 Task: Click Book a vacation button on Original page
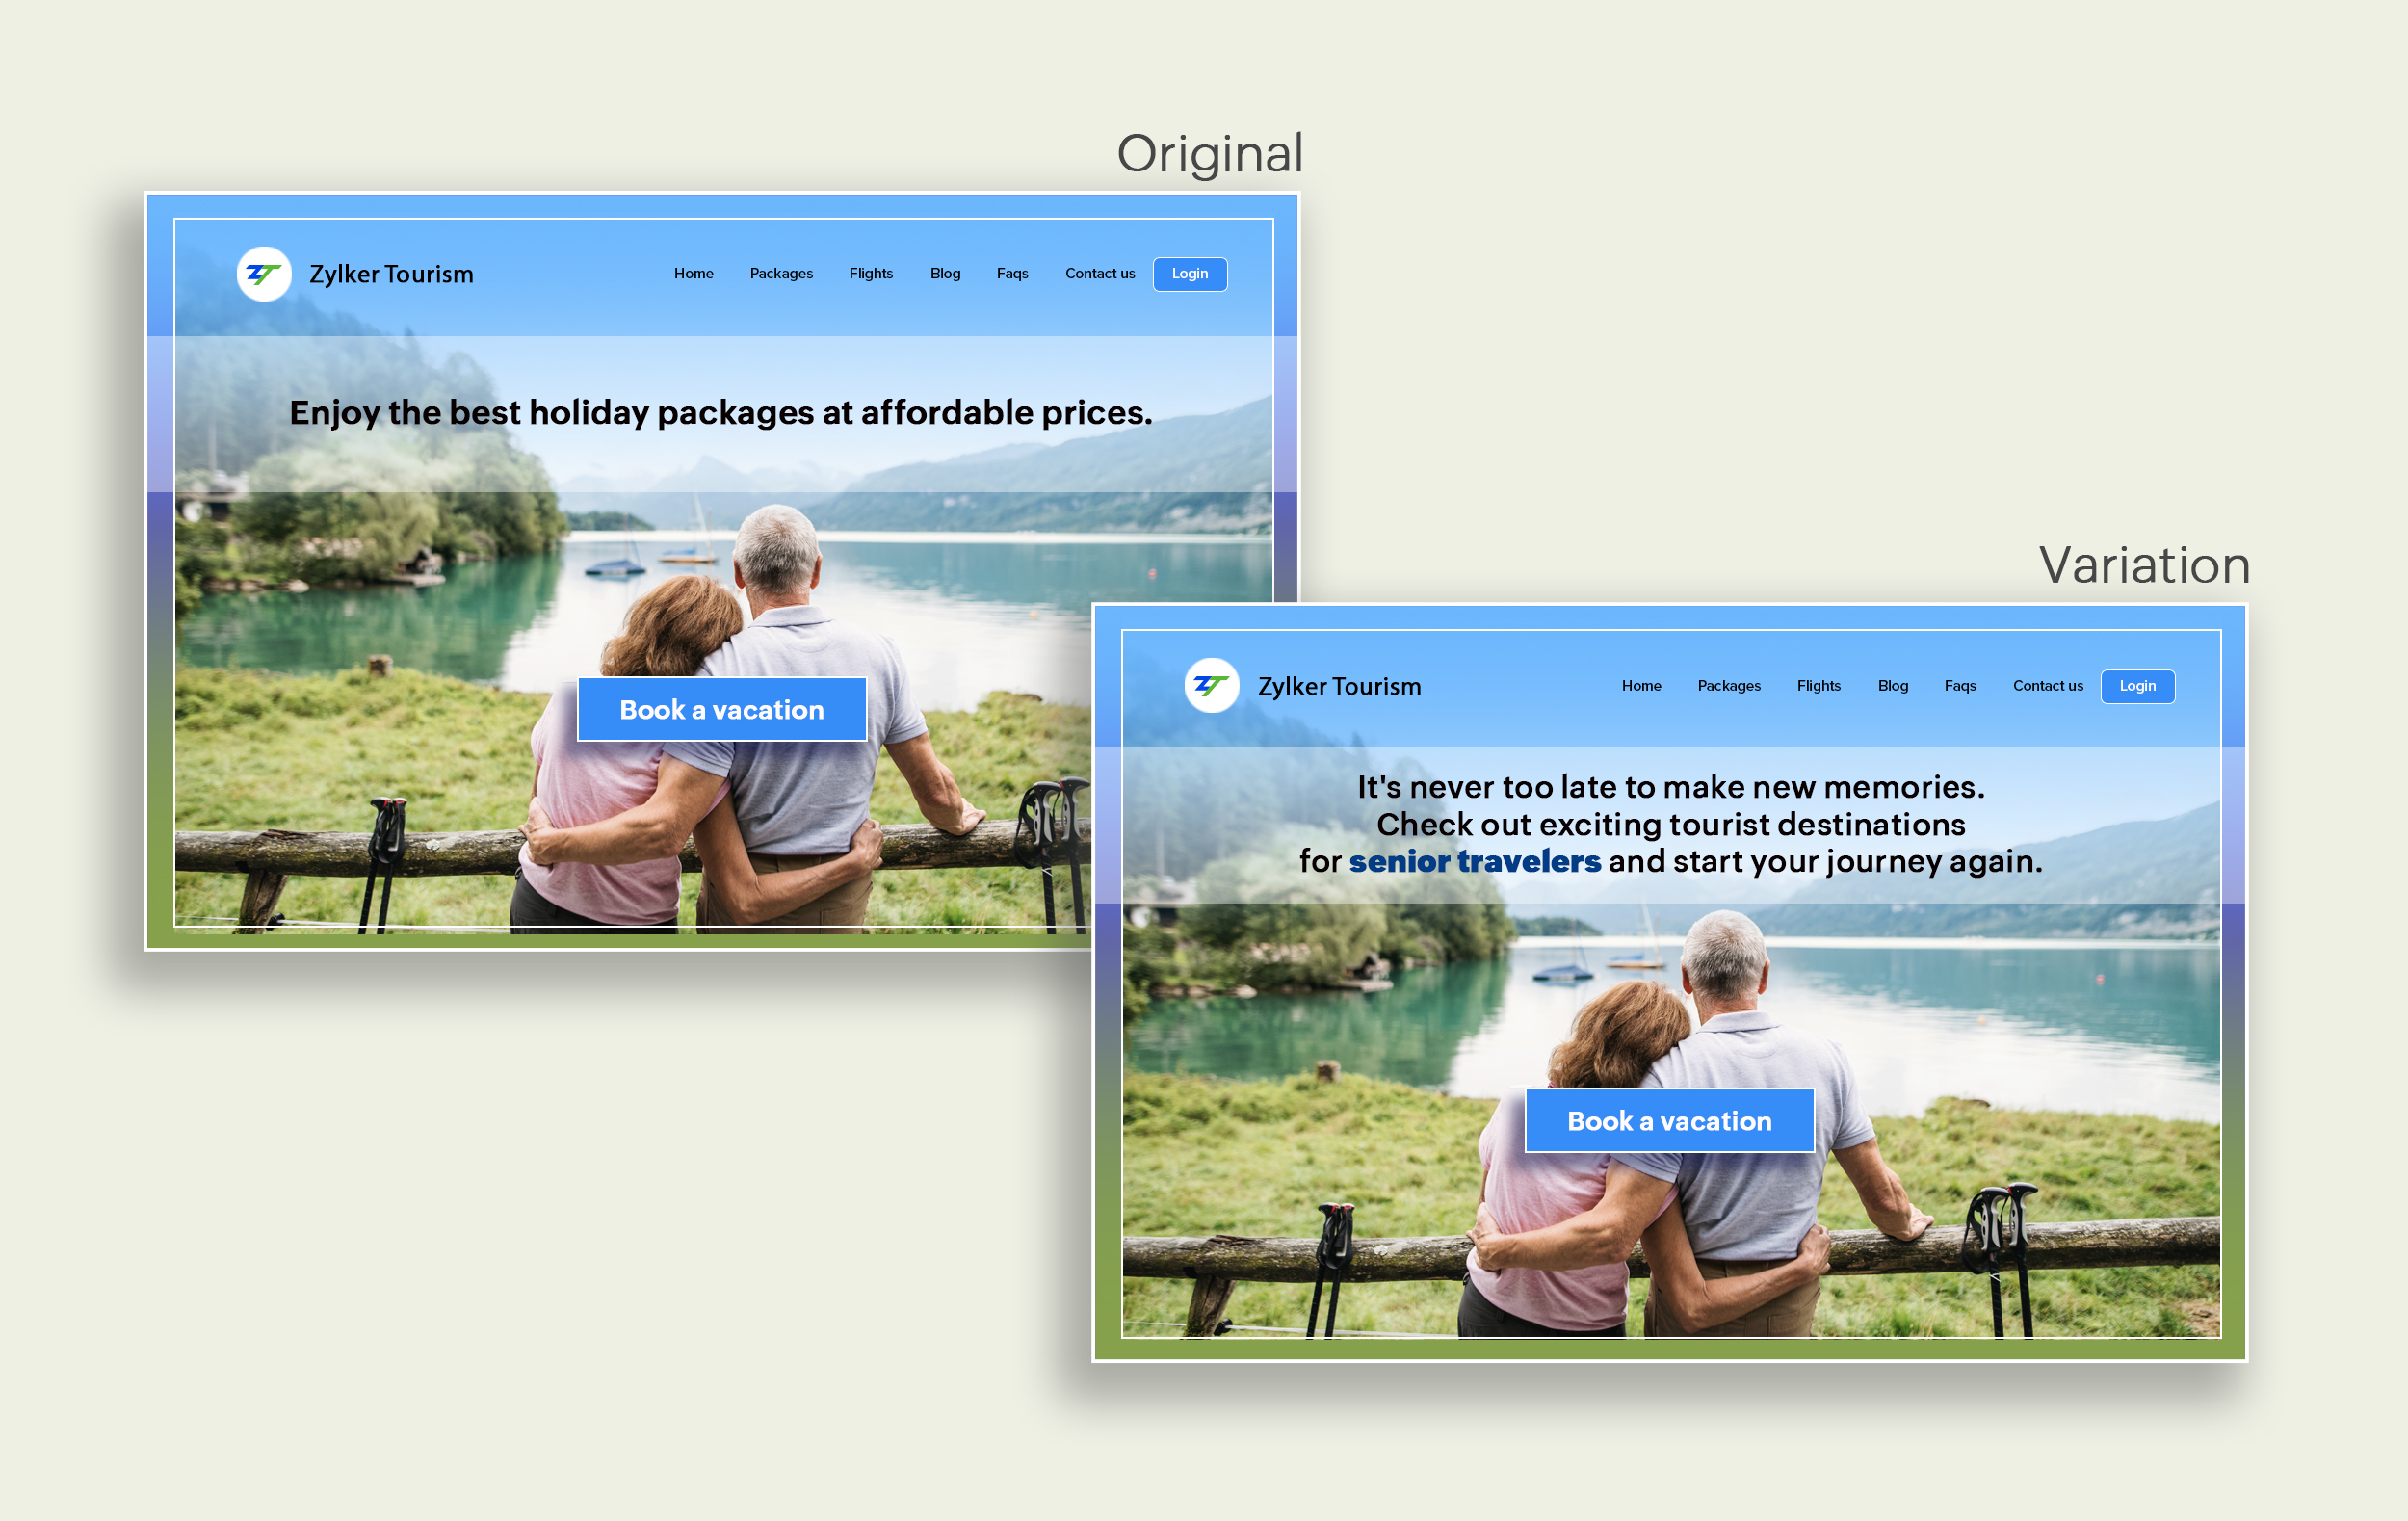click(x=721, y=710)
